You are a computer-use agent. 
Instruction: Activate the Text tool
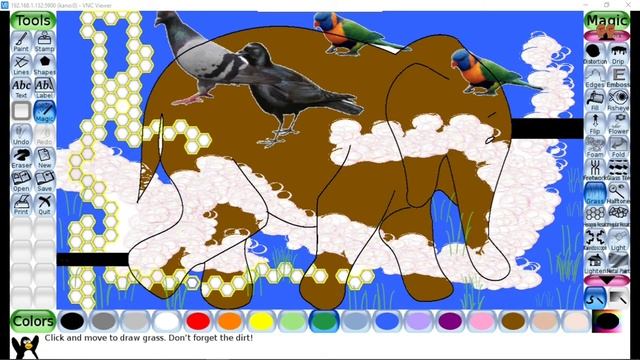21,89
